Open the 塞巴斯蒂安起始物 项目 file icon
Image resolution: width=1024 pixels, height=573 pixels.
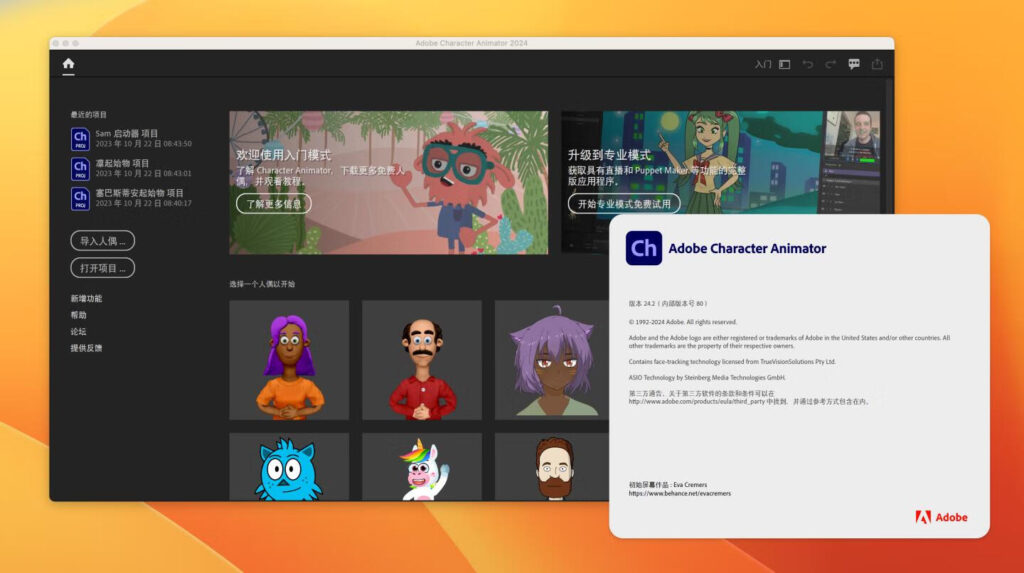(80, 199)
